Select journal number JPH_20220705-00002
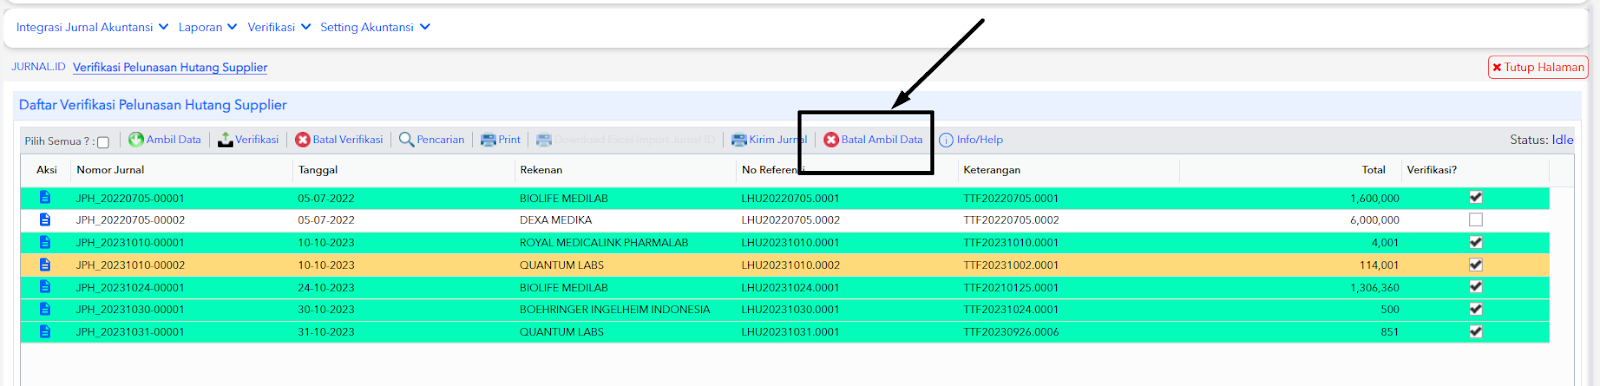 tap(130, 220)
